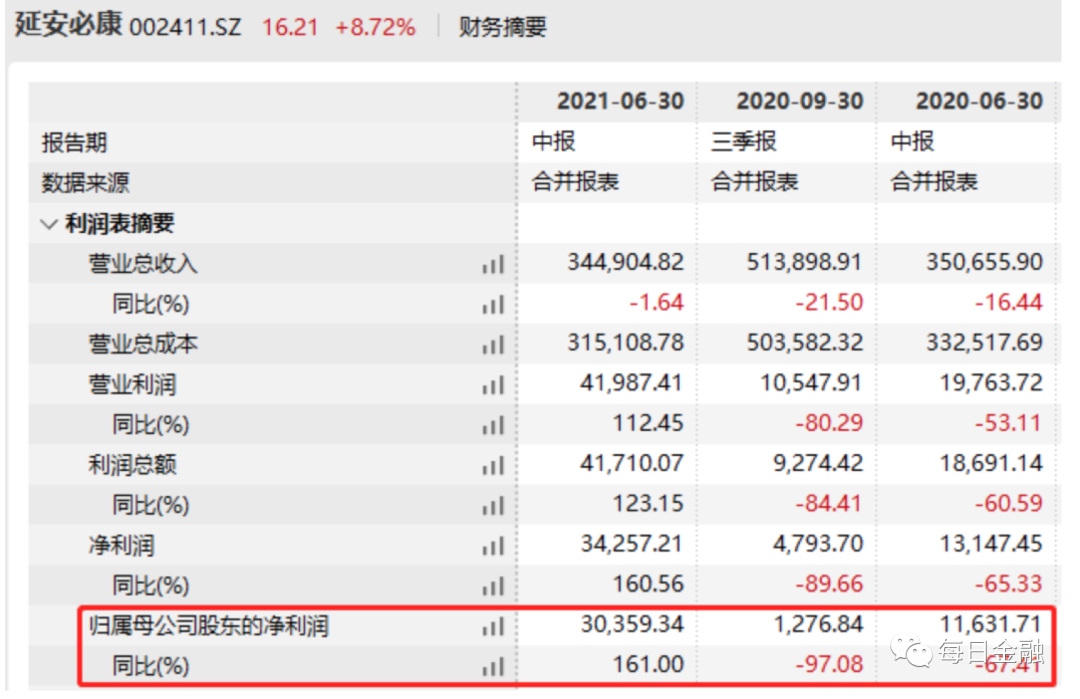Click net profit value 13,147.45
Image resolution: width=1080 pixels, height=699 pixels.
[991, 544]
